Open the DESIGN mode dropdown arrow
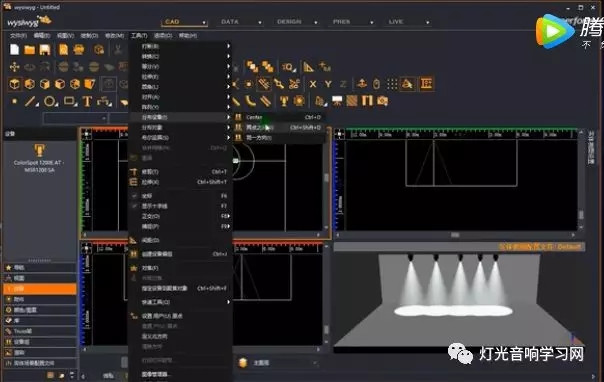Screen dimensions: 604x382 pyautogui.click(x=316, y=22)
